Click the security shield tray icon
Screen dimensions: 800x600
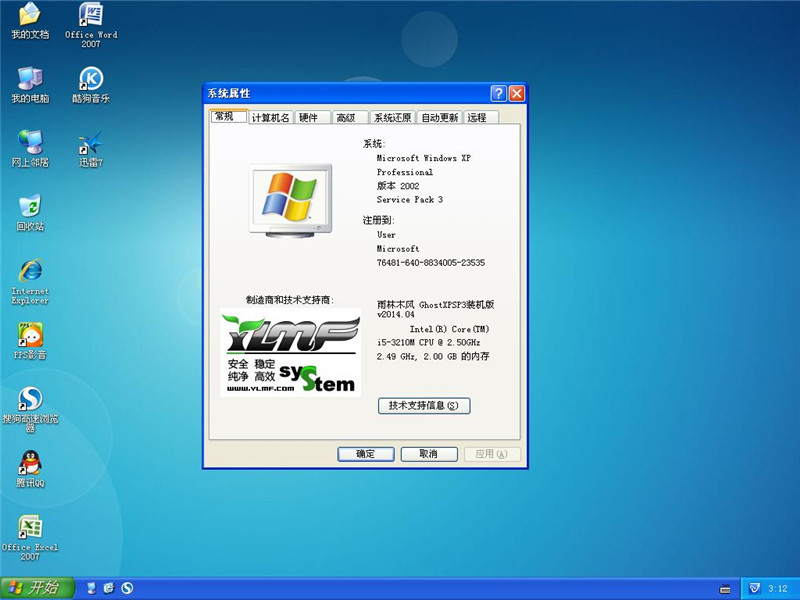point(754,589)
